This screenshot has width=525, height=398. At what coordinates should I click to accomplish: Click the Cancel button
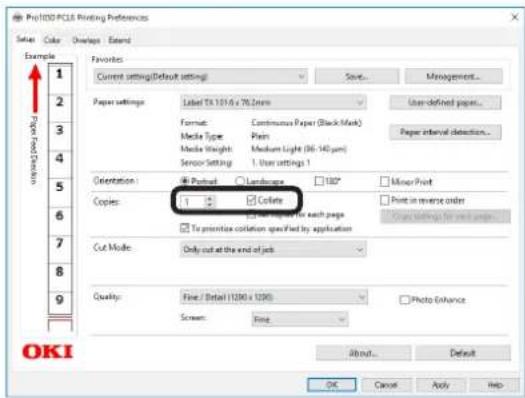(386, 385)
